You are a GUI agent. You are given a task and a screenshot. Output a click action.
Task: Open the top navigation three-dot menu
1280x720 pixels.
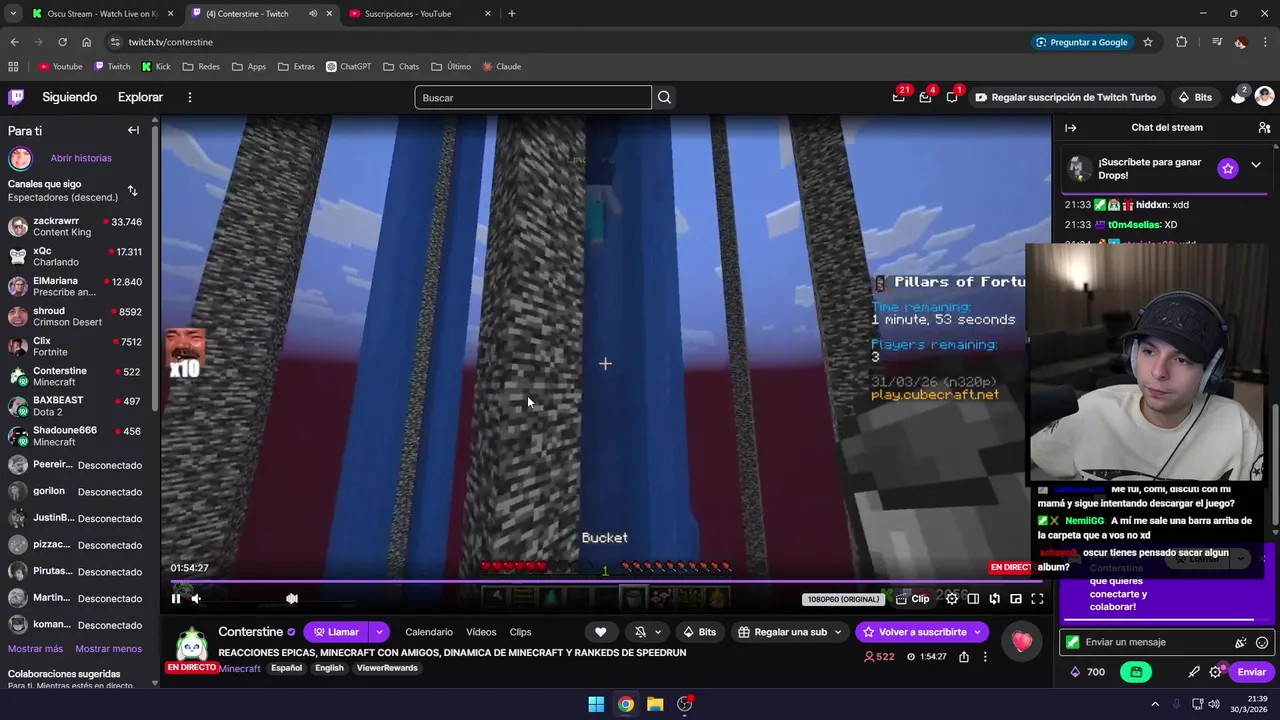tap(189, 97)
